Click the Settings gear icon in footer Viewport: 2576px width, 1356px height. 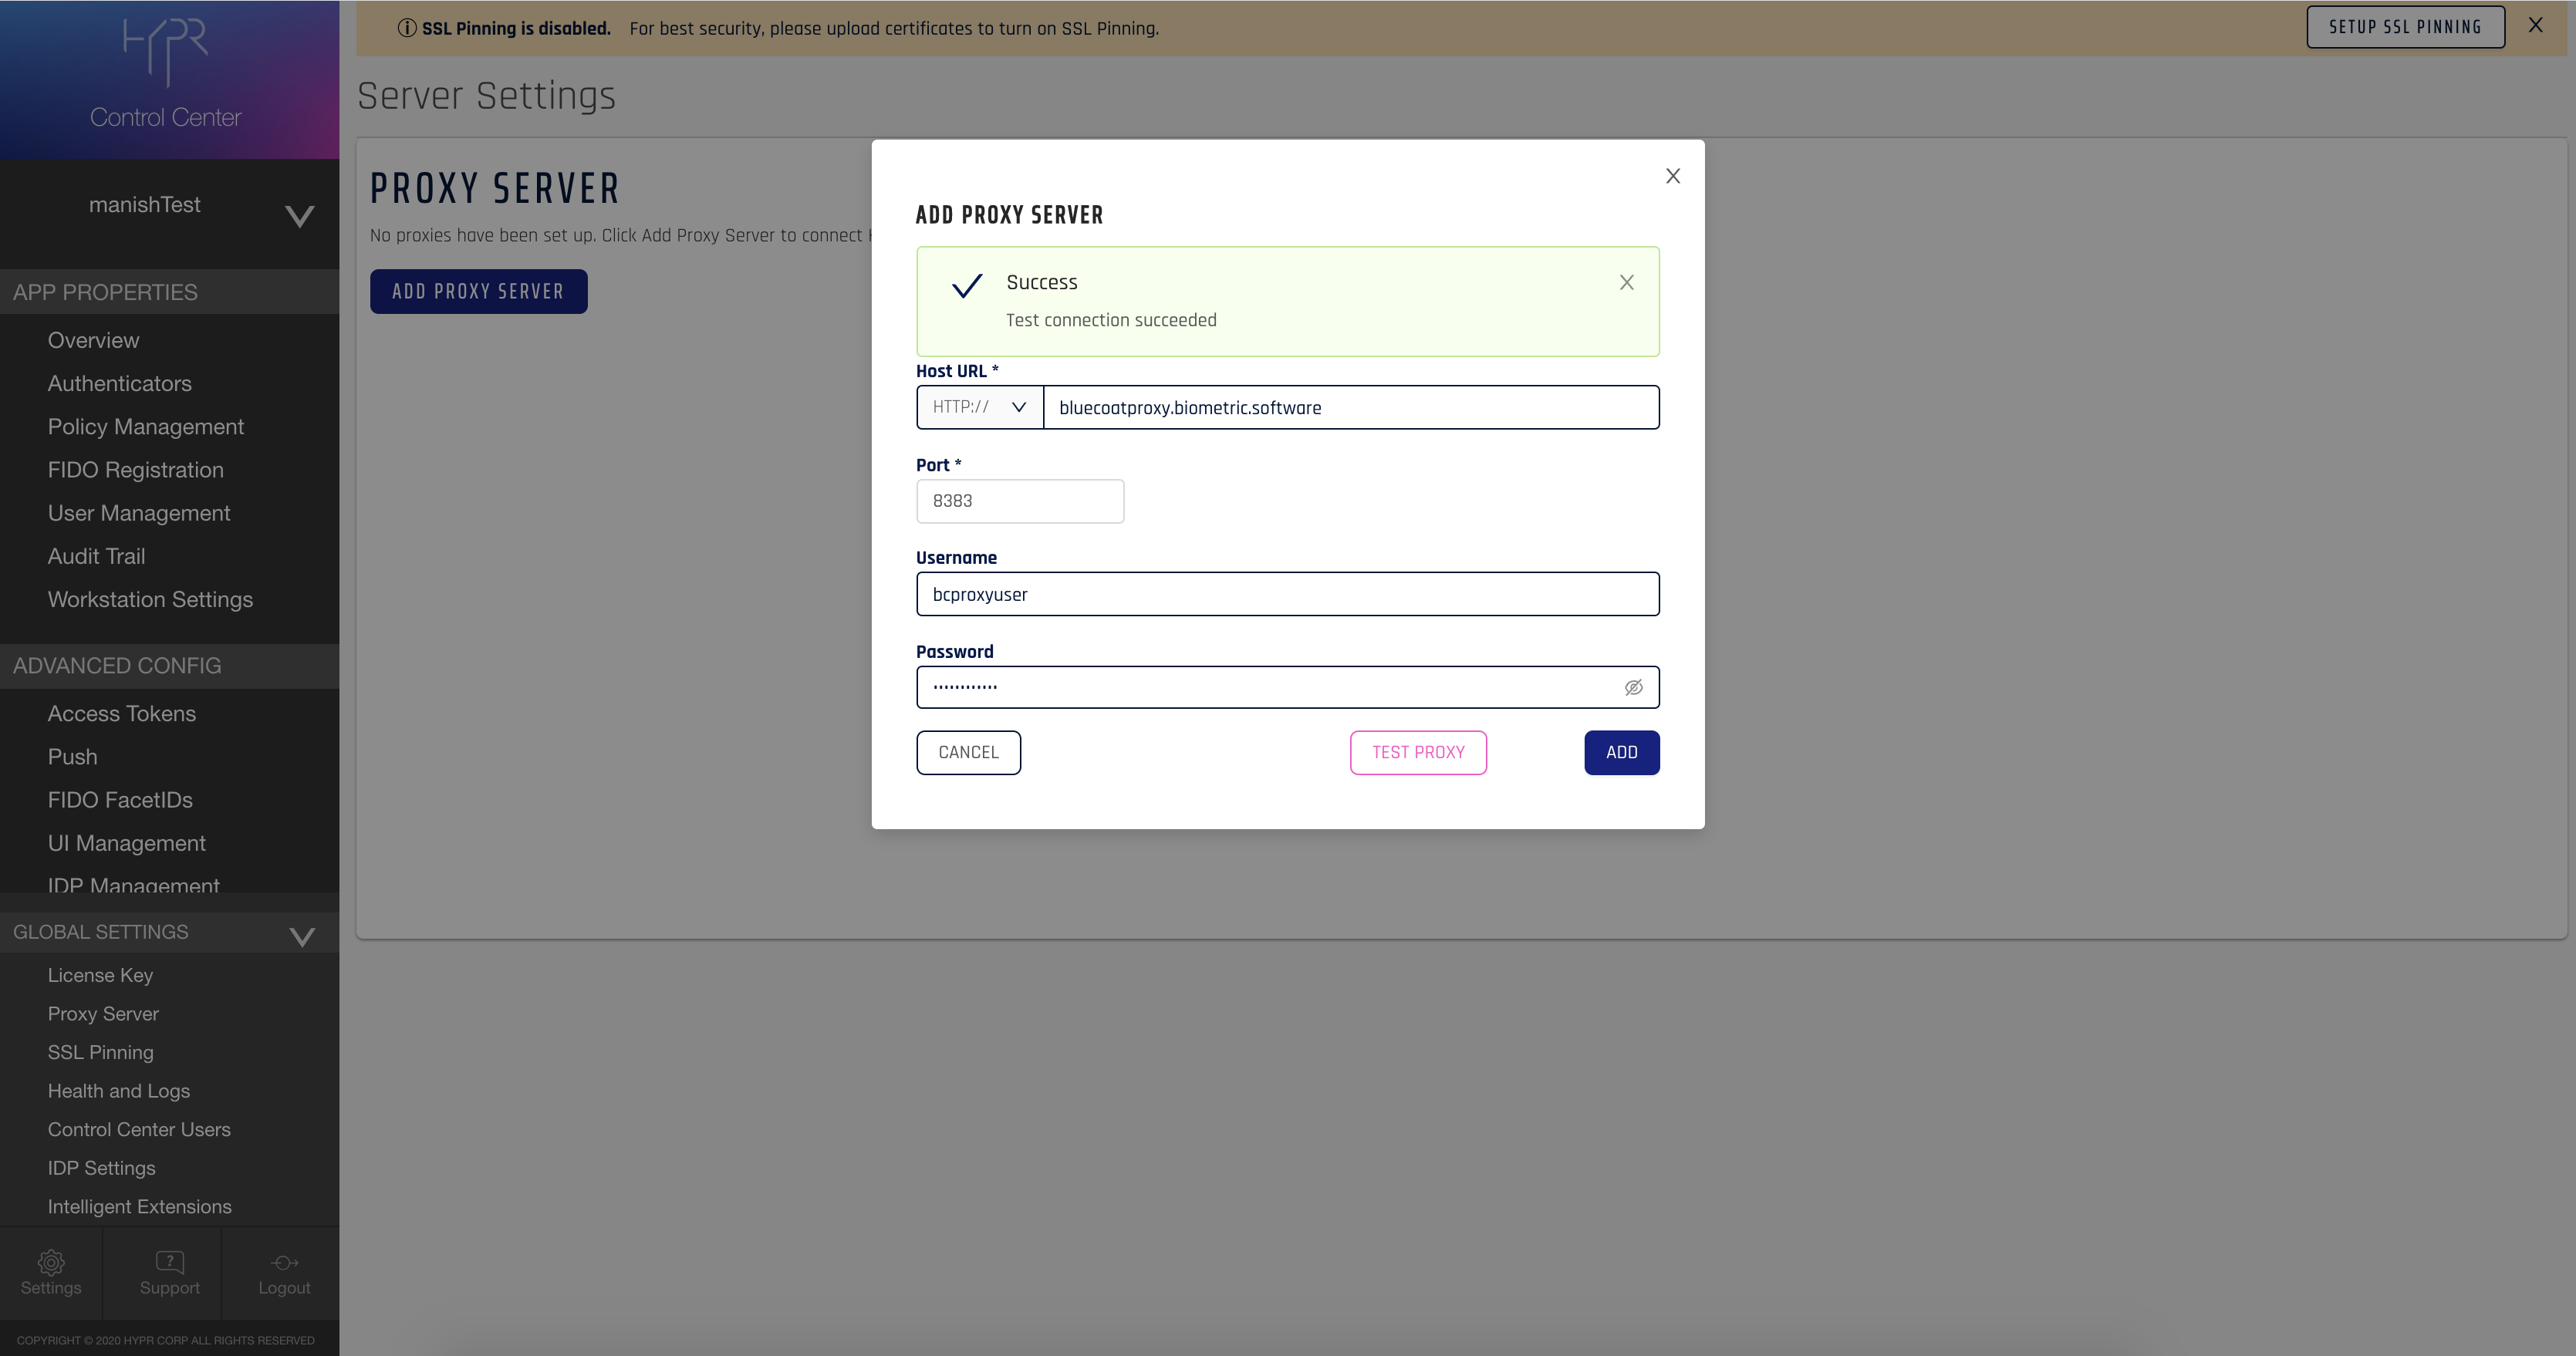[51, 1262]
